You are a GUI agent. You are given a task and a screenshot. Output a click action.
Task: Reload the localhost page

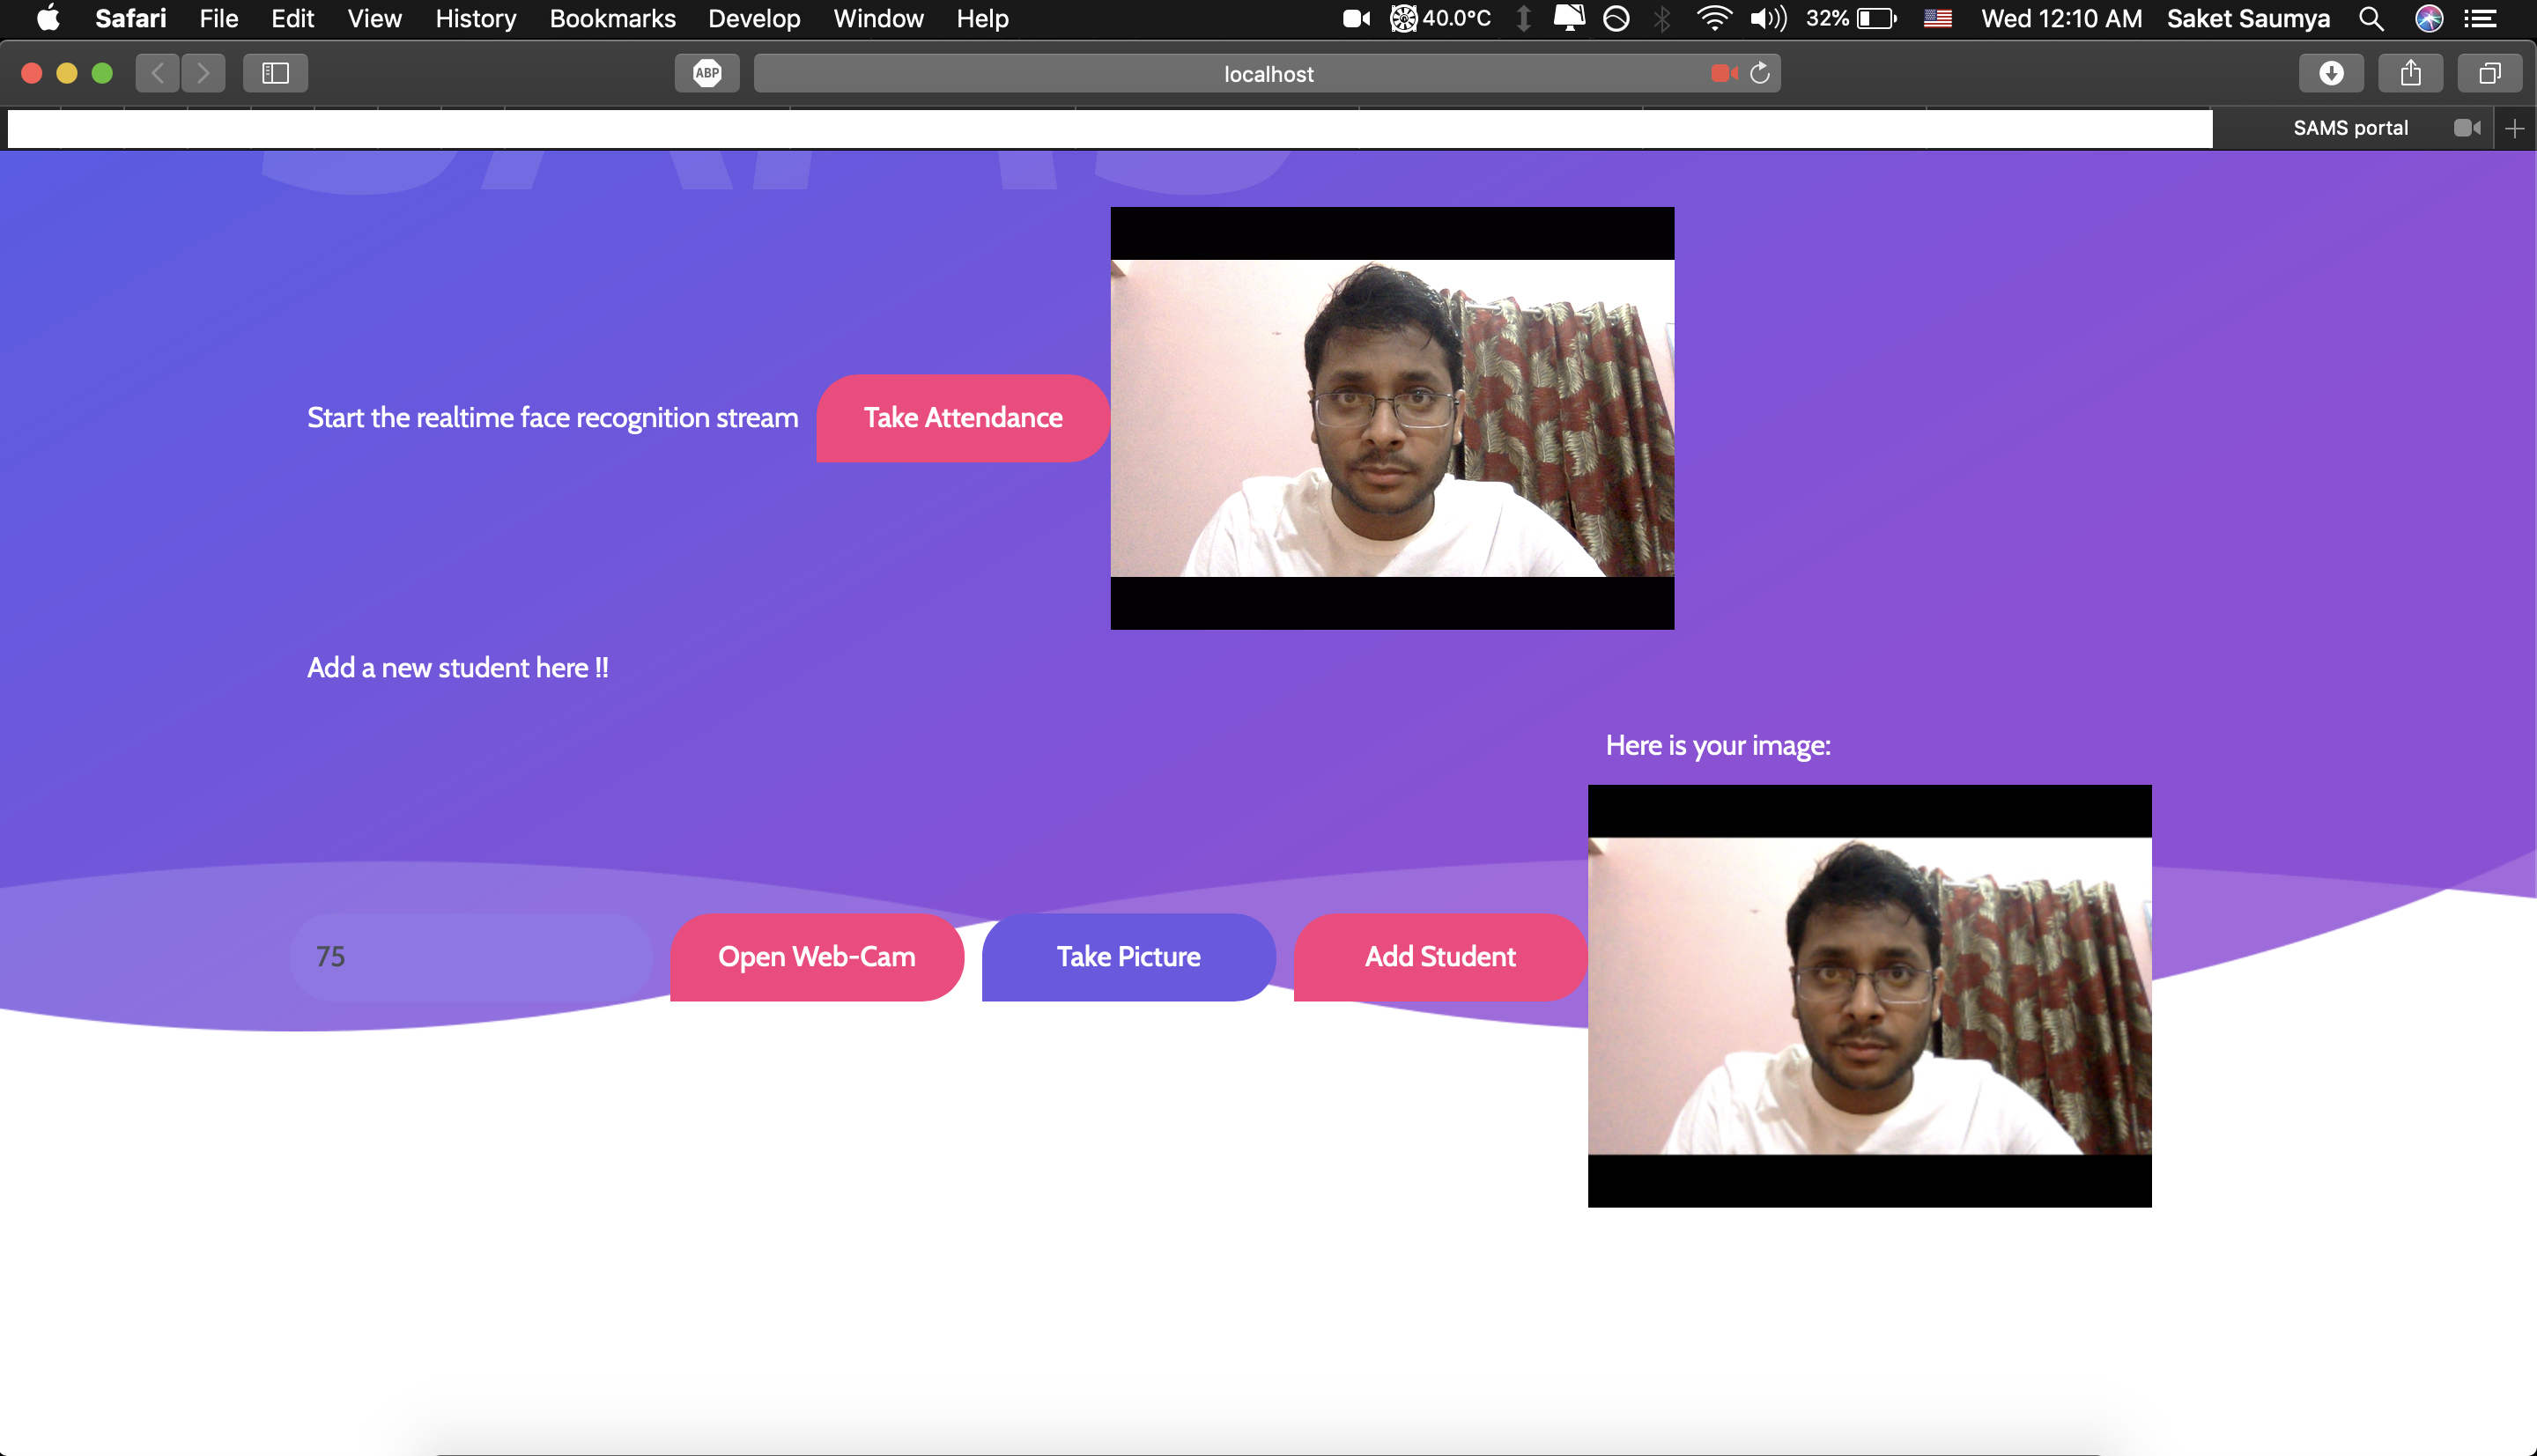[1760, 73]
